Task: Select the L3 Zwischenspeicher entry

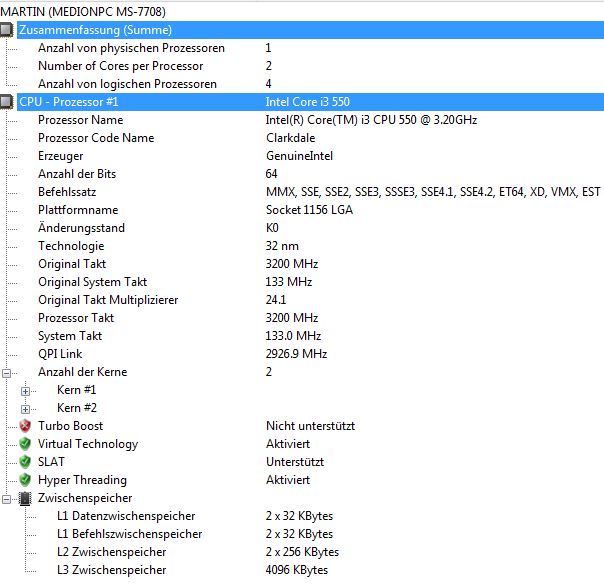Action: click(x=111, y=570)
